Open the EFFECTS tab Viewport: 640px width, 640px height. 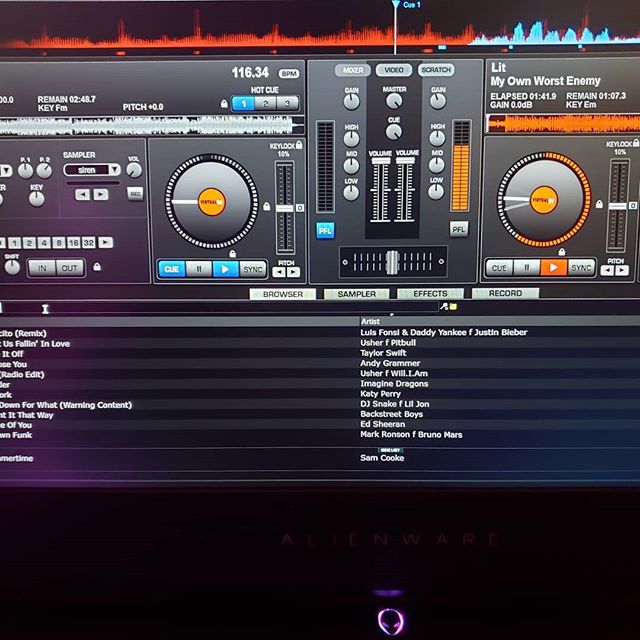tap(430, 293)
